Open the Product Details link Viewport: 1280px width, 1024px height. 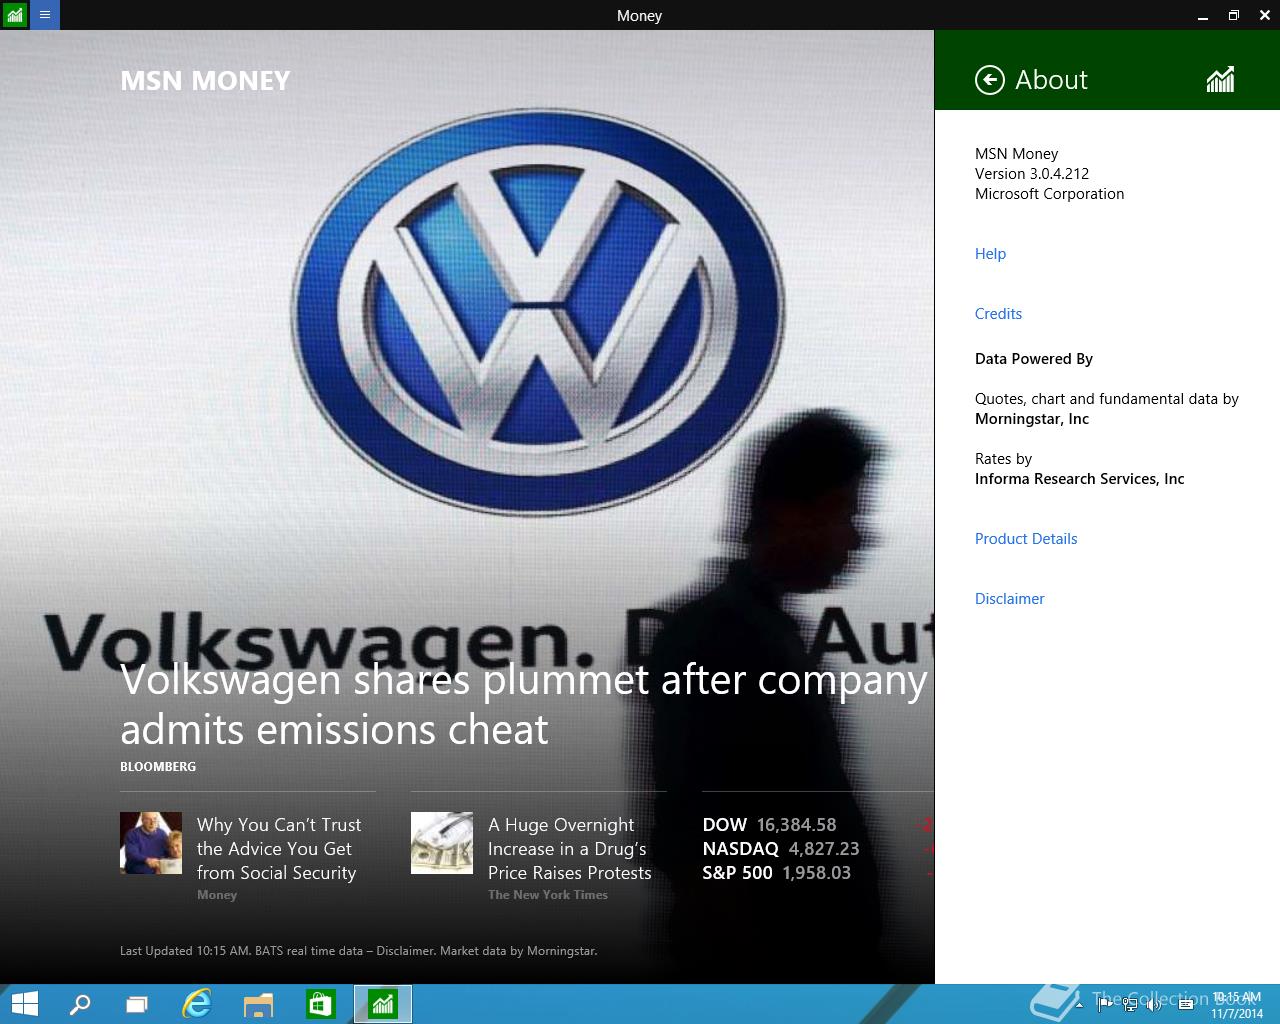(1026, 539)
